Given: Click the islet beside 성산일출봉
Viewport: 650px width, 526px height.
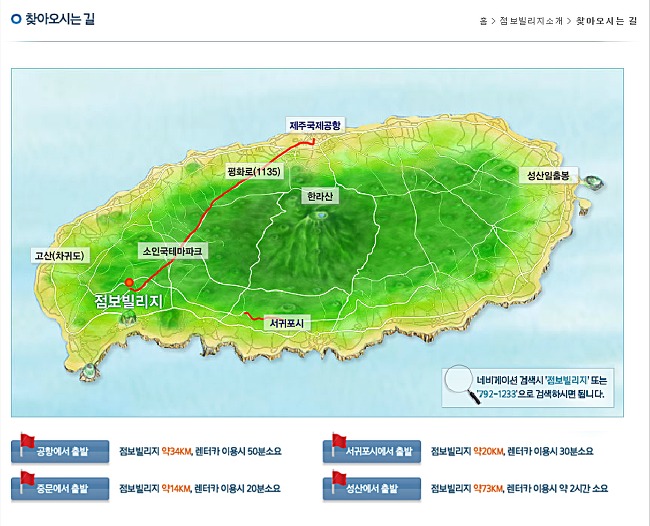Looking at the screenshot, I should (594, 182).
